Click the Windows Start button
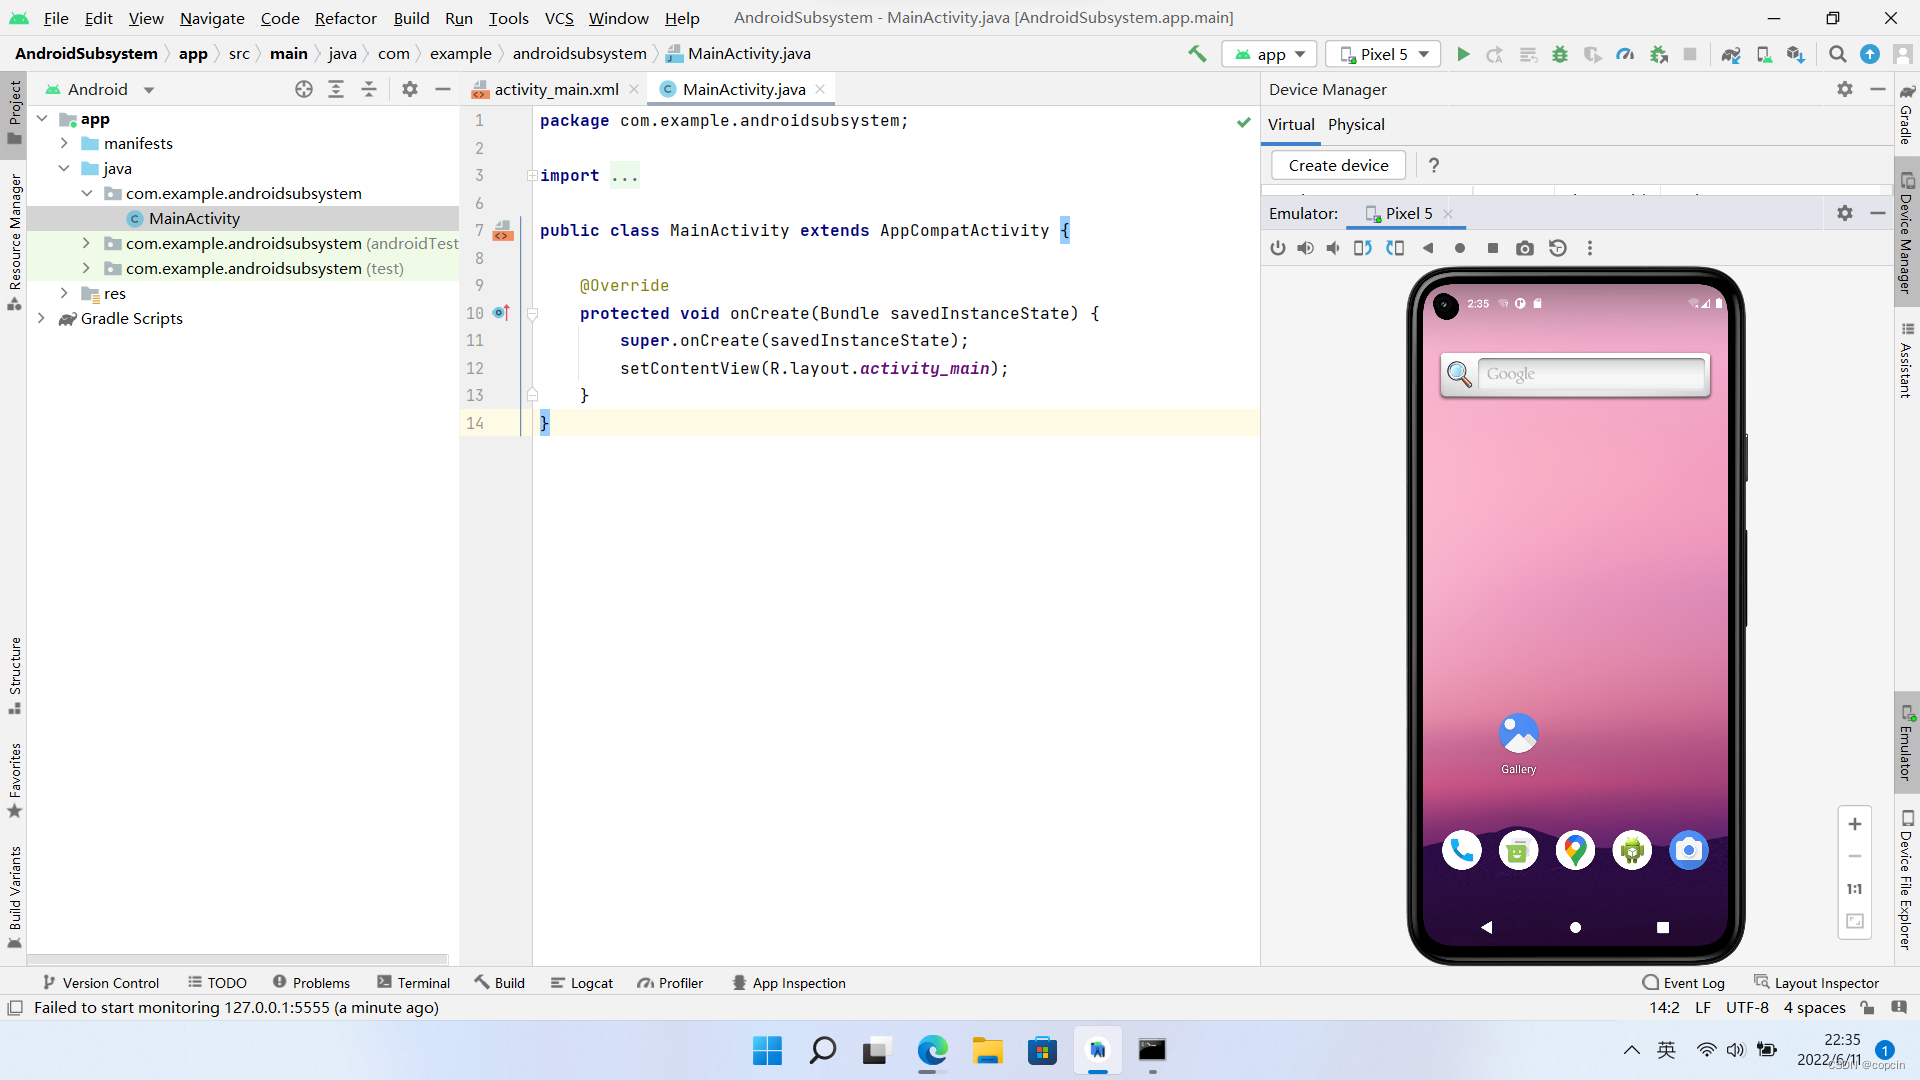Viewport: 1920px width, 1080px height. point(767,1050)
